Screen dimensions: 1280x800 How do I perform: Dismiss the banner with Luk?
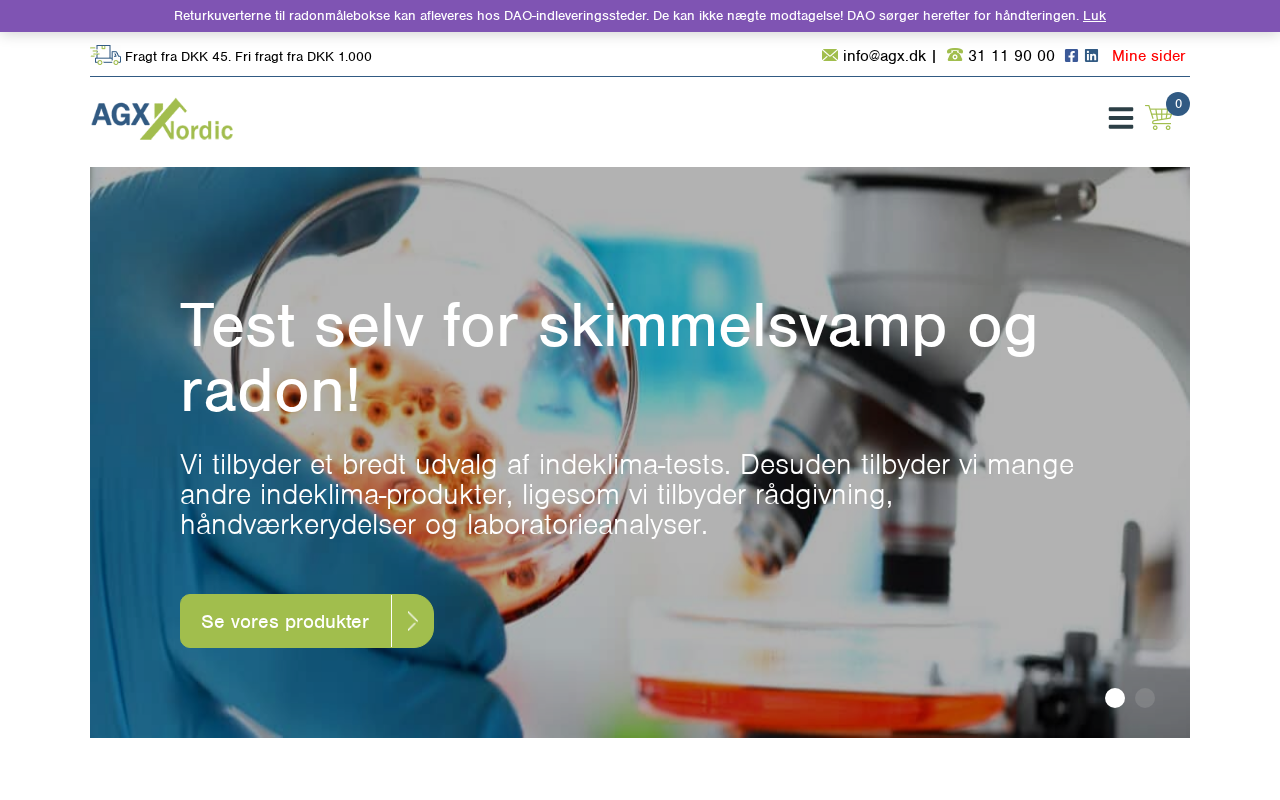click(1094, 16)
